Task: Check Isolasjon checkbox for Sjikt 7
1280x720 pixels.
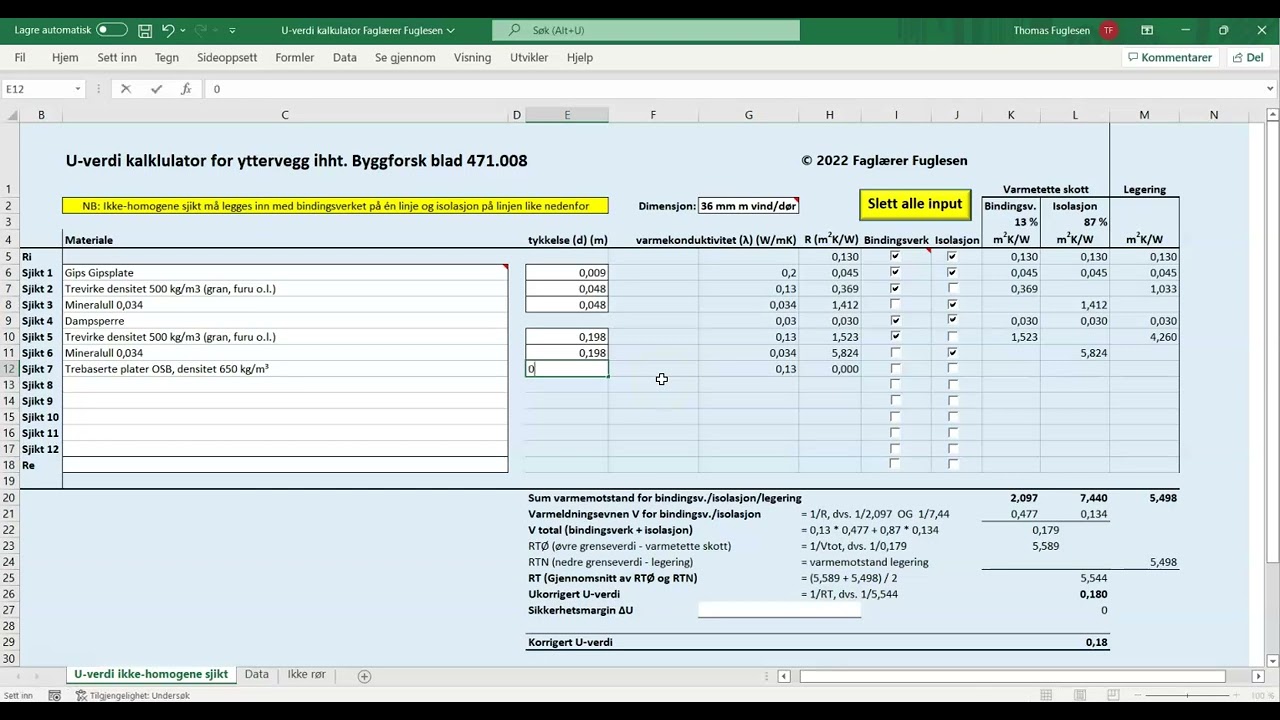Action: (952, 368)
